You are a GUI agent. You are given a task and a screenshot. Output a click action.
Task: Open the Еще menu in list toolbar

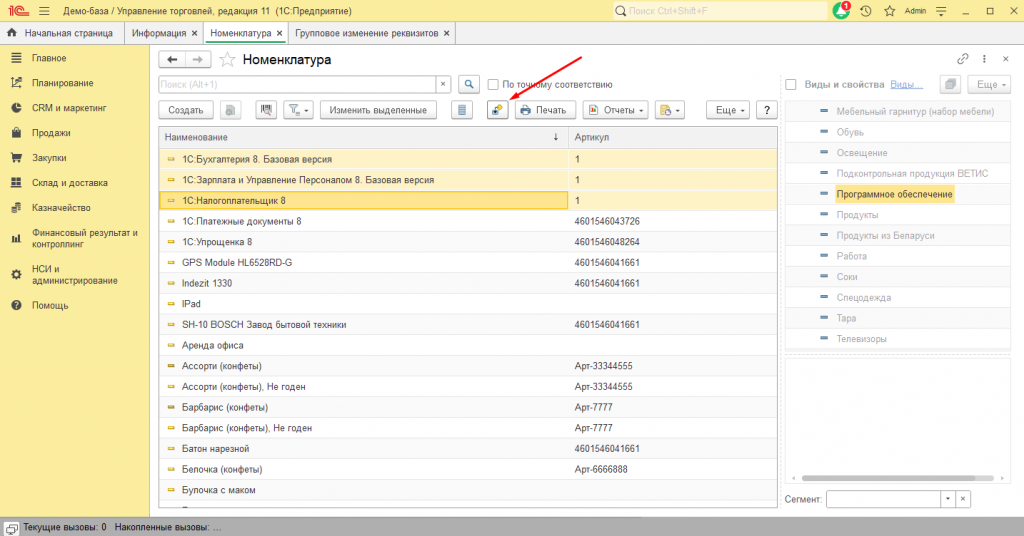tap(728, 110)
